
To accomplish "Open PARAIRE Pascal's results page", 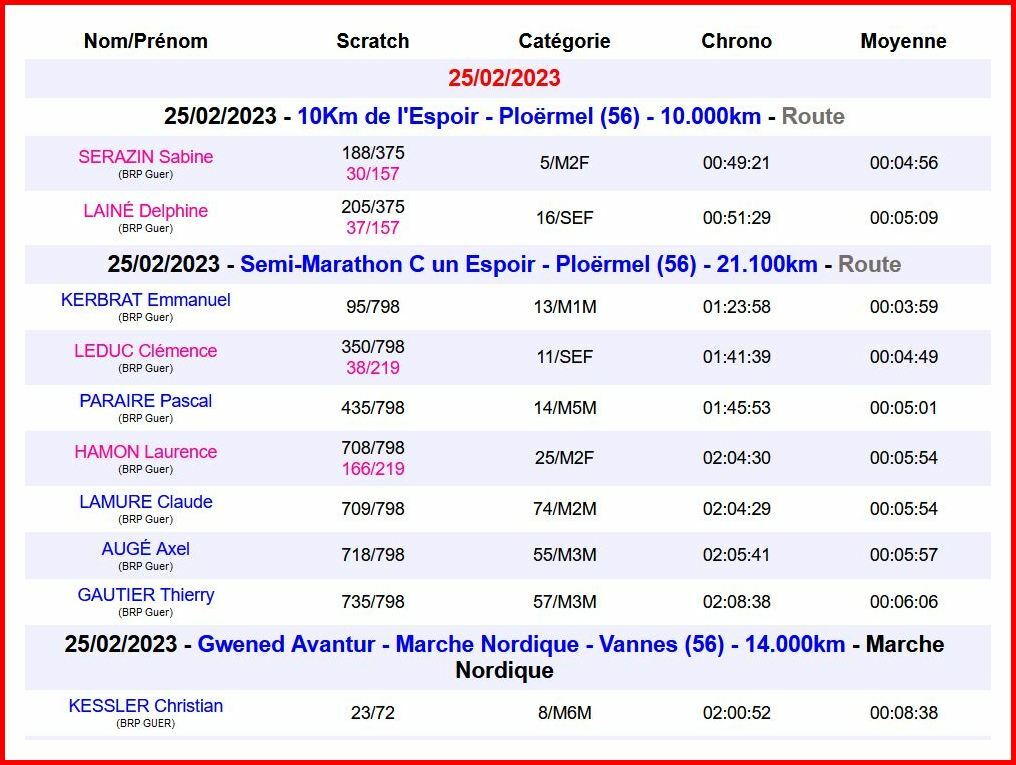I will click(x=145, y=401).
